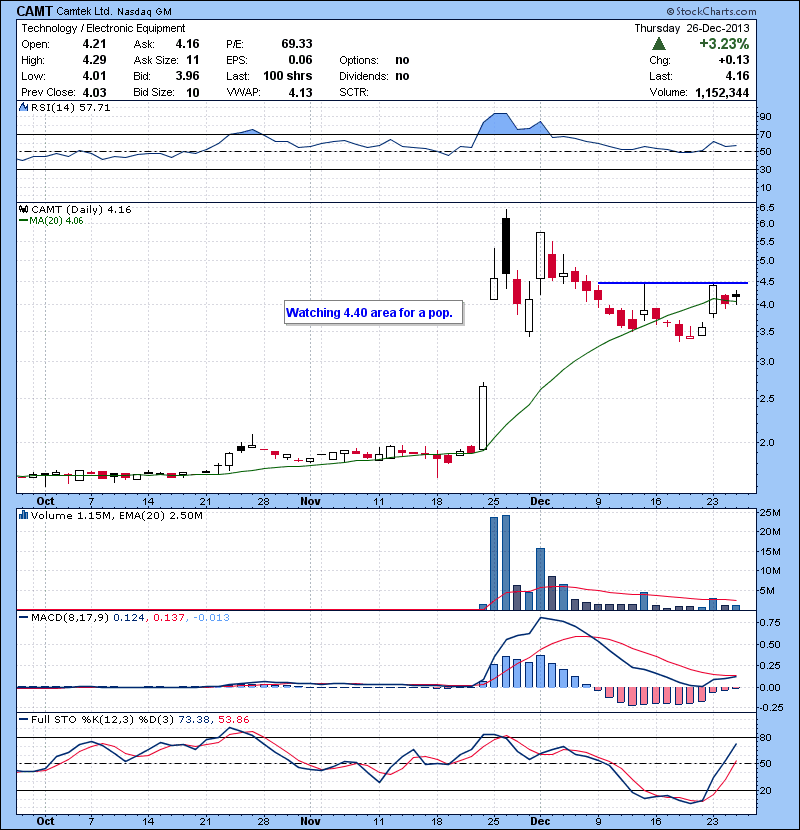Click the MA(20) 4.06 legend label

(51, 221)
